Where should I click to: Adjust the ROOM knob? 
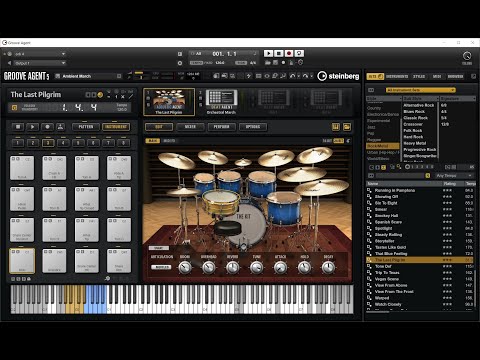pyautogui.click(x=185, y=267)
